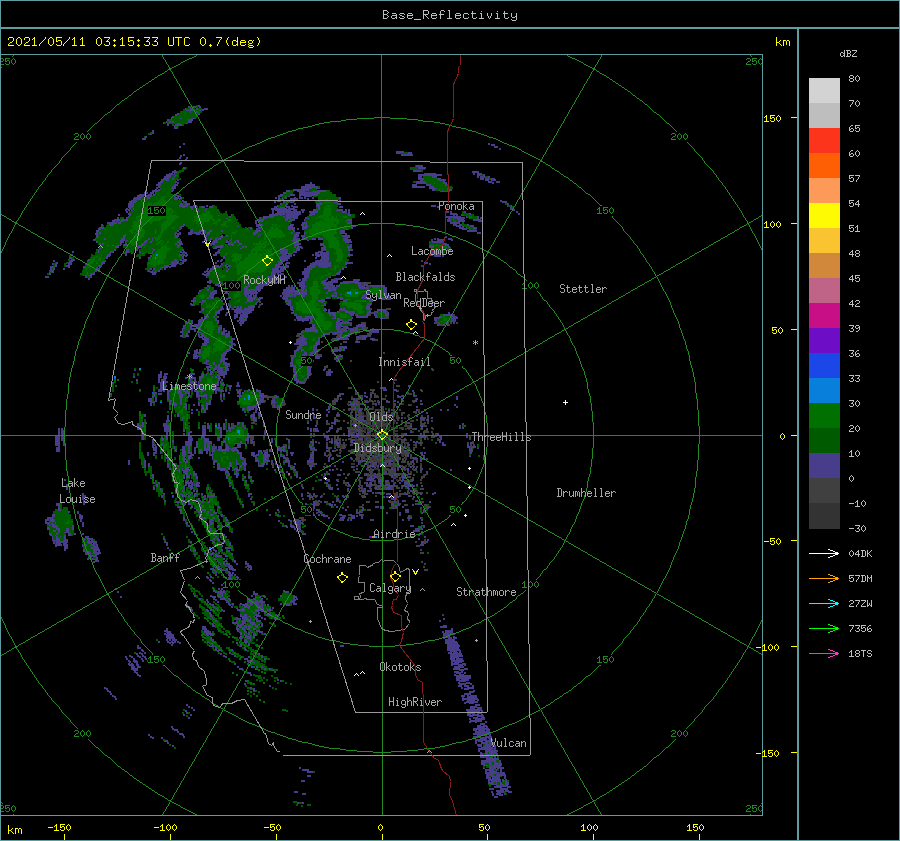This screenshot has height=841, width=900.
Task: Click the green 7356 arrow in legend
Action: (x=824, y=629)
